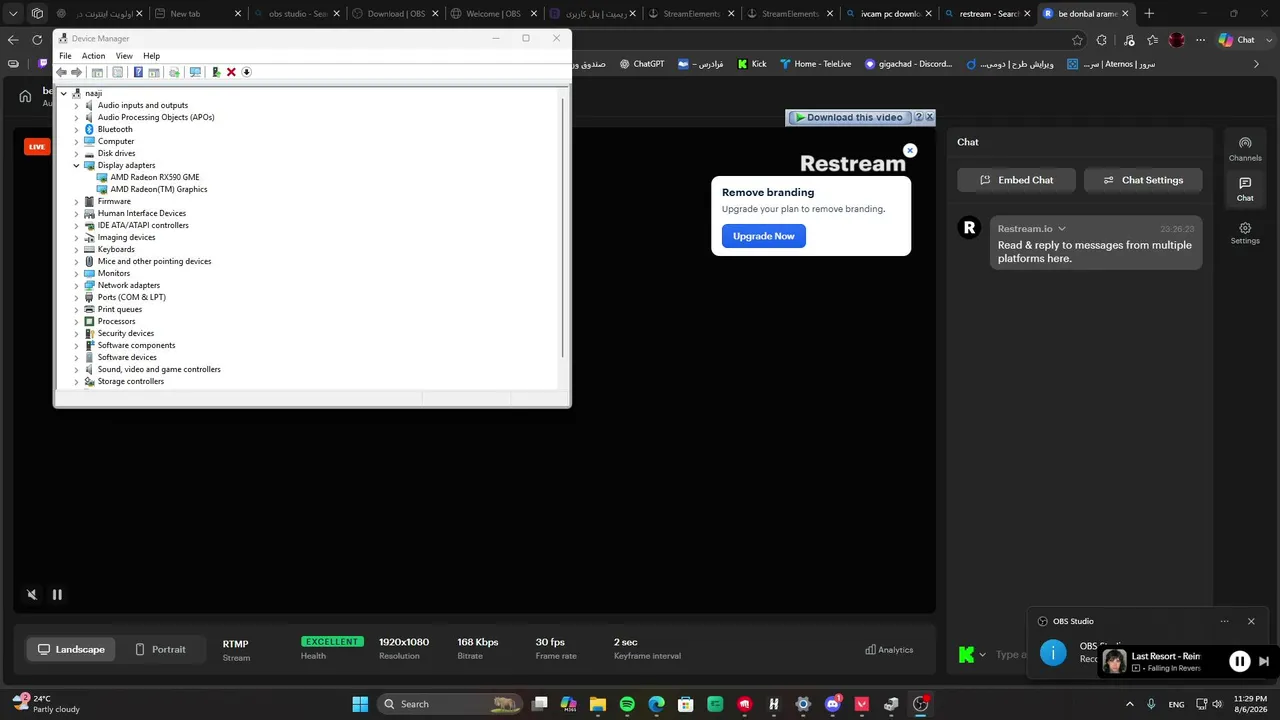Click the taskbar Search box
Viewport: 1280px width, 720px height.
click(x=452, y=704)
